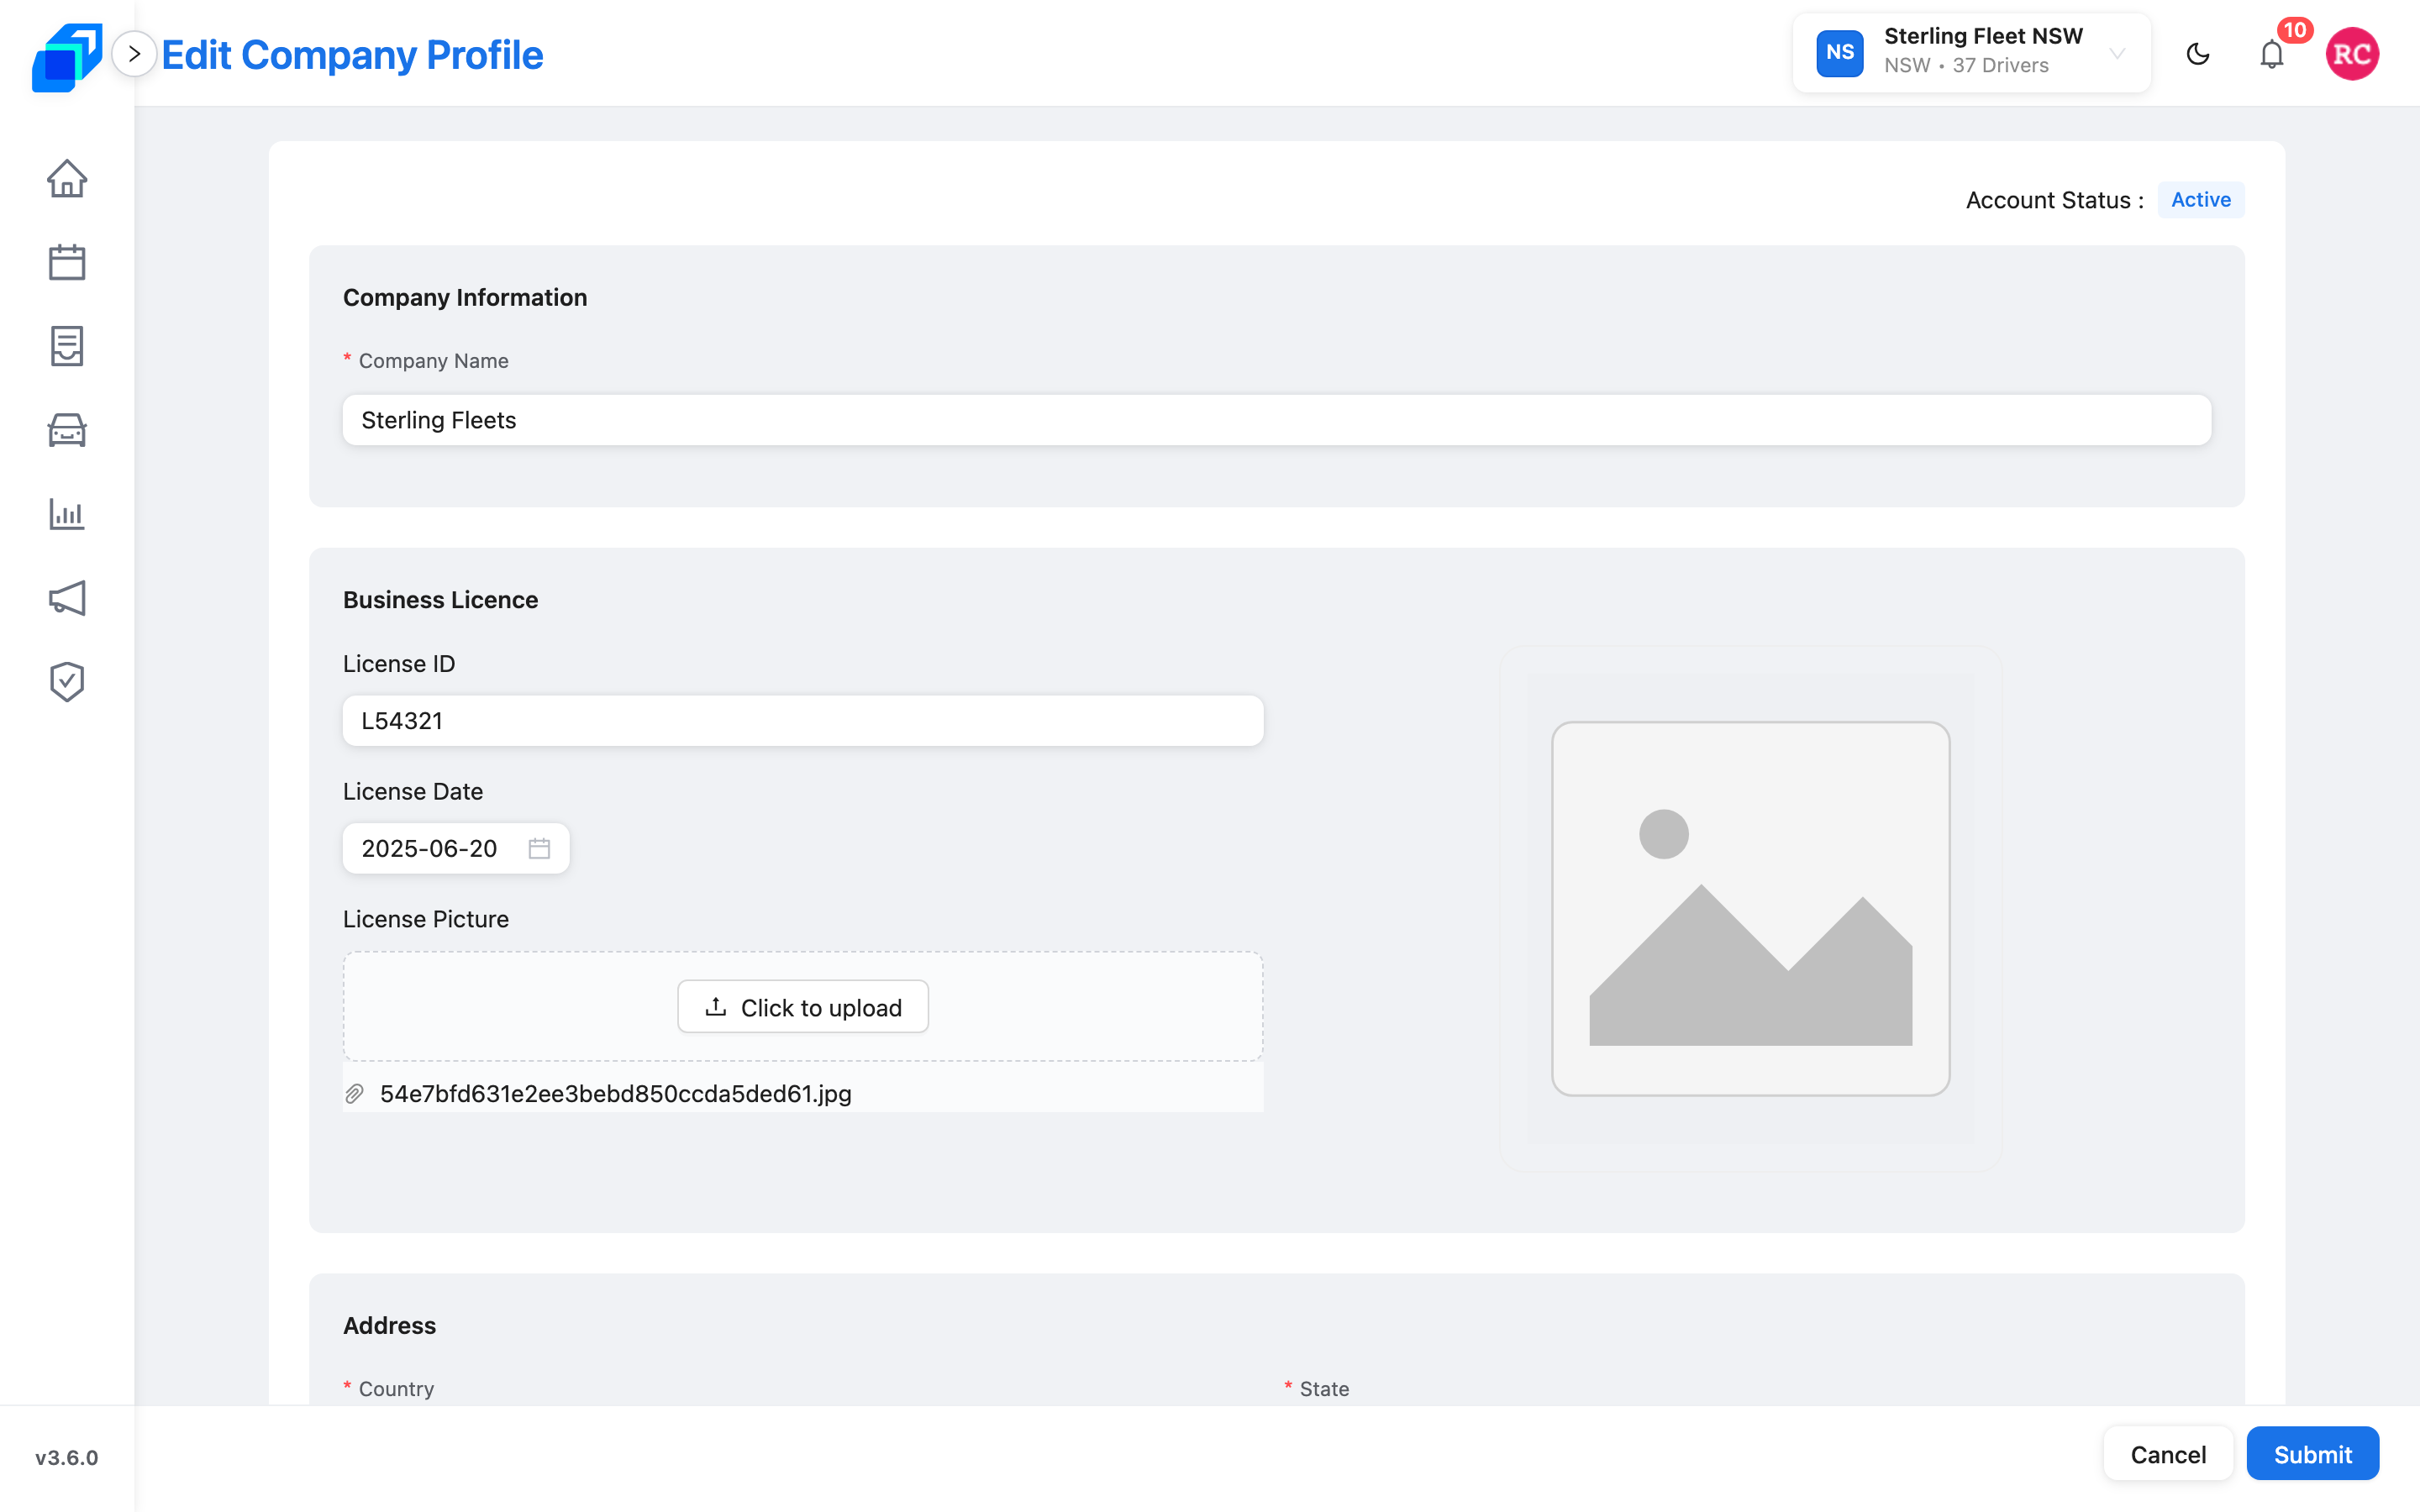Open the calendar sidebar icon
The width and height of the screenshot is (2420, 1512).
coord(67,262)
